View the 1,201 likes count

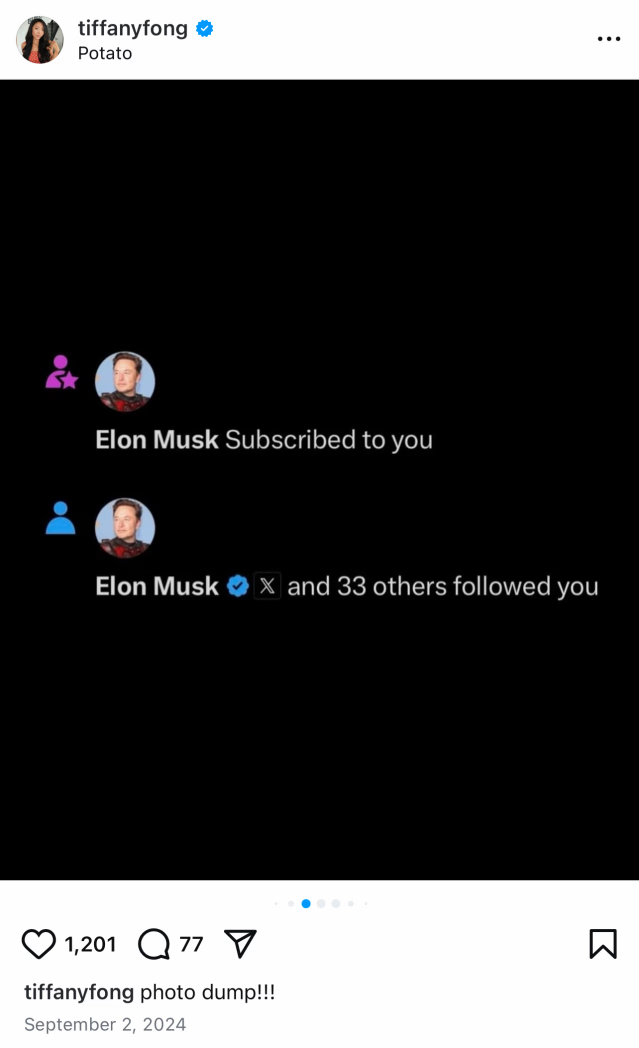click(90, 944)
